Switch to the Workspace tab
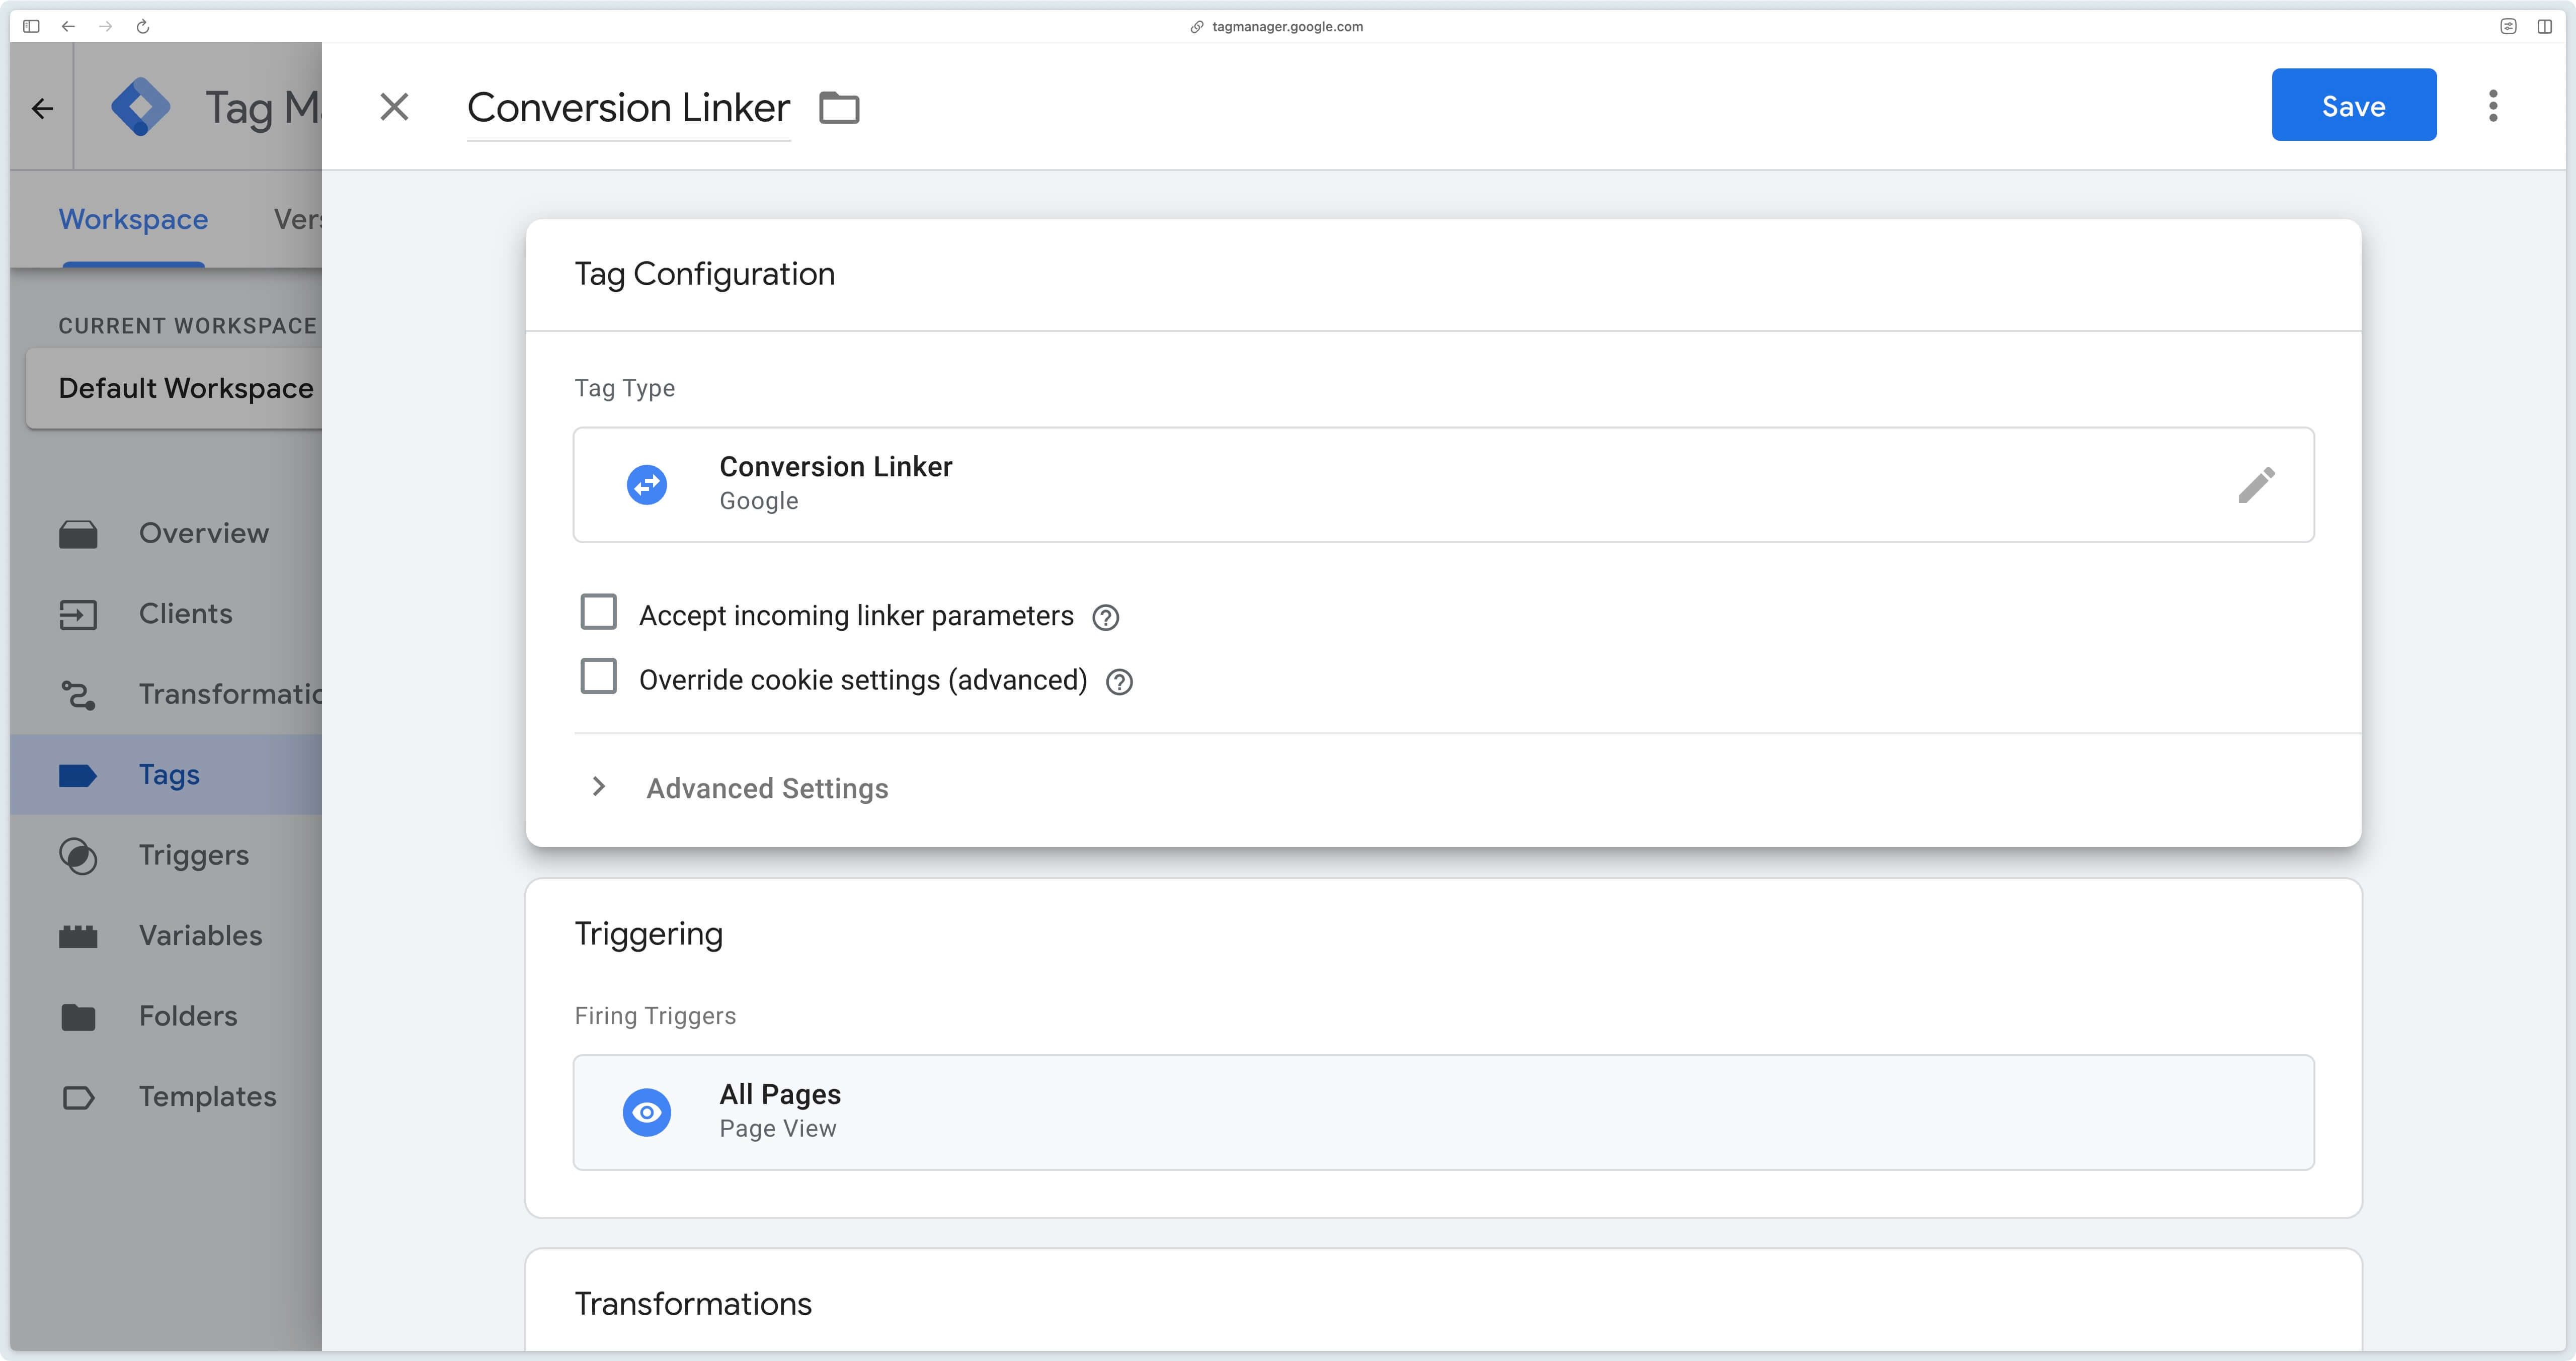The image size is (2576, 1361). pos(133,219)
